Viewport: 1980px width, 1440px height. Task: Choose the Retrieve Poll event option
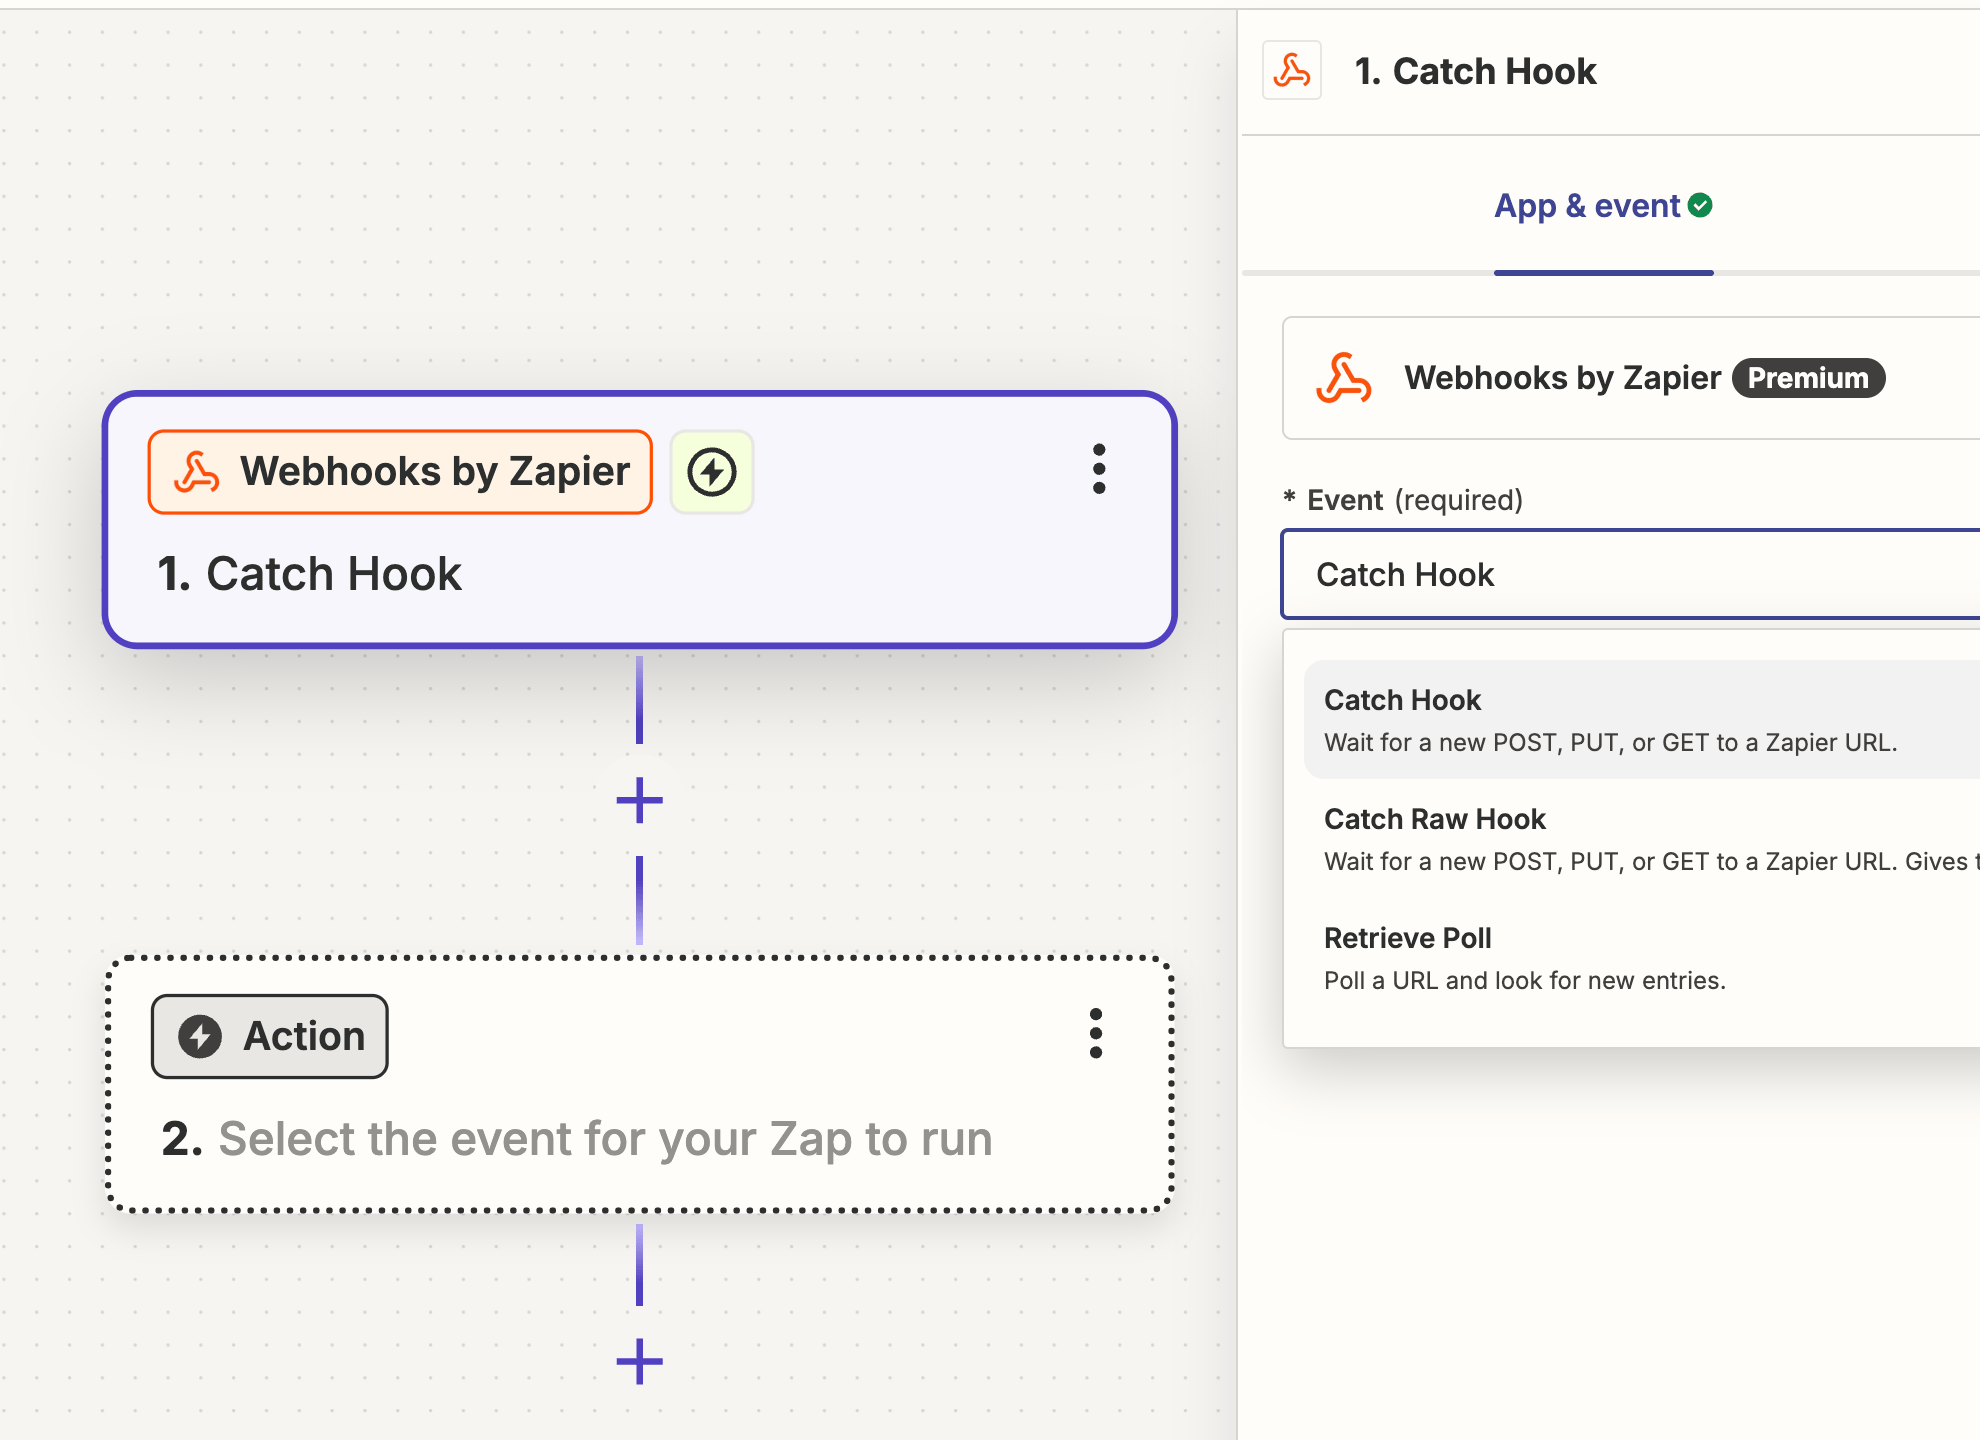[x=1642, y=958]
